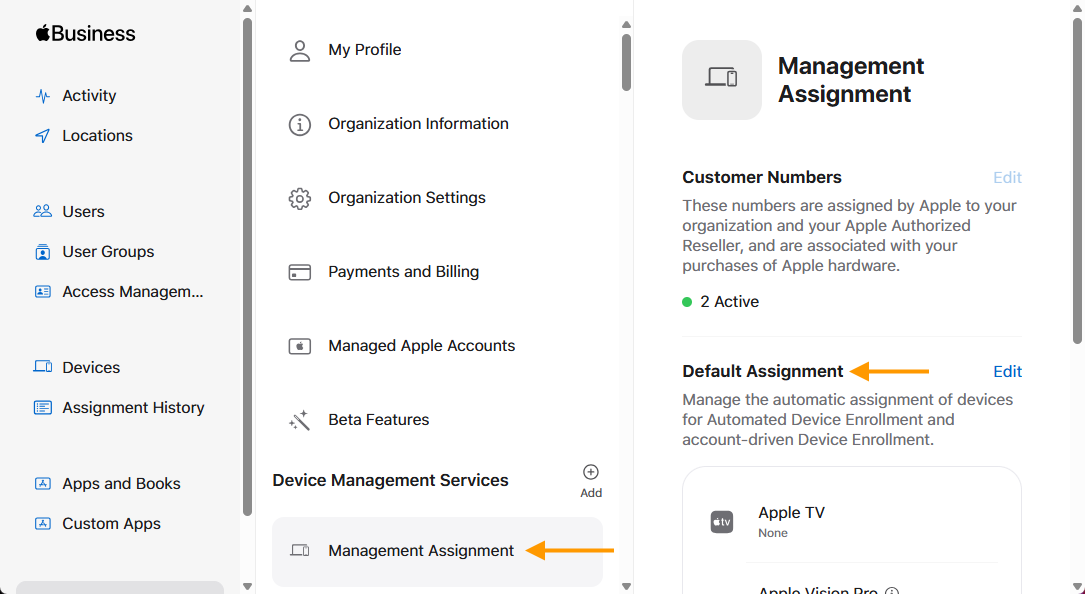
Task: Click the Default Assignment heading
Action: click(763, 371)
